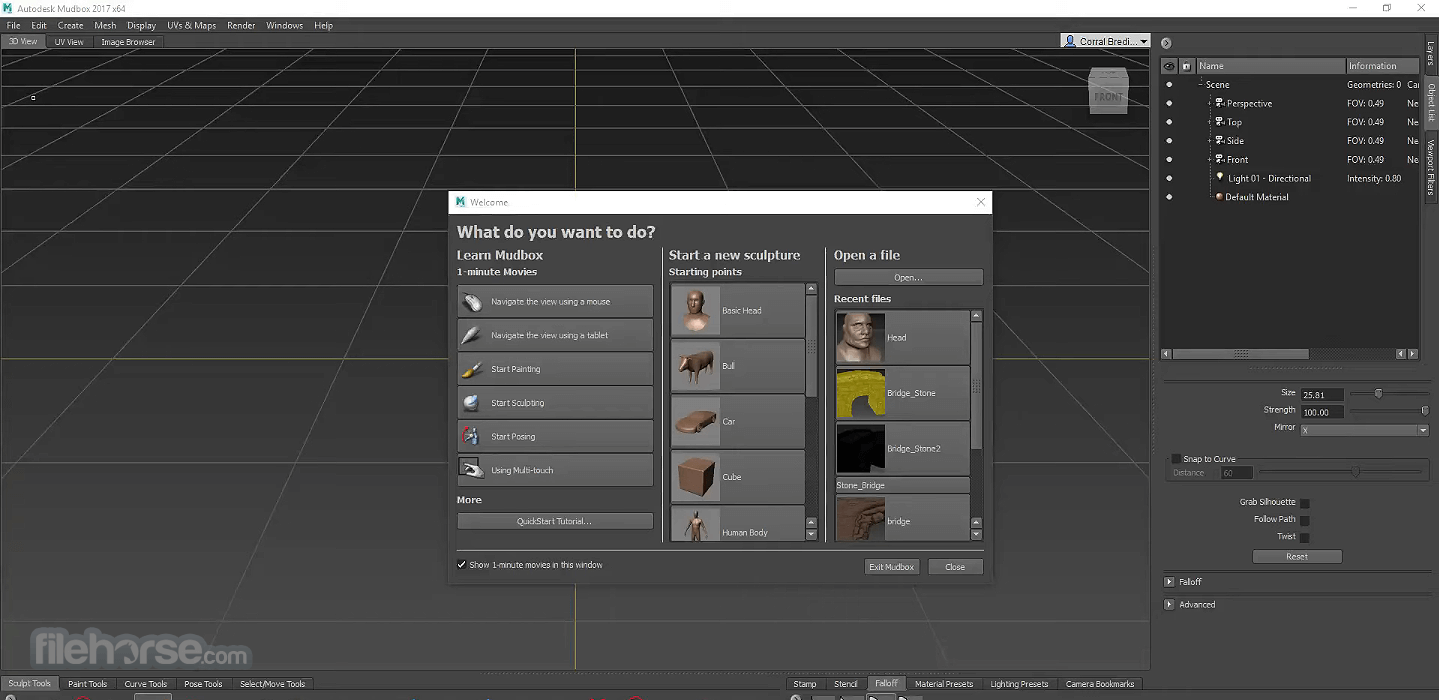The image size is (1439, 700).
Task: Expand the Top camera node
Action: 1210,122
